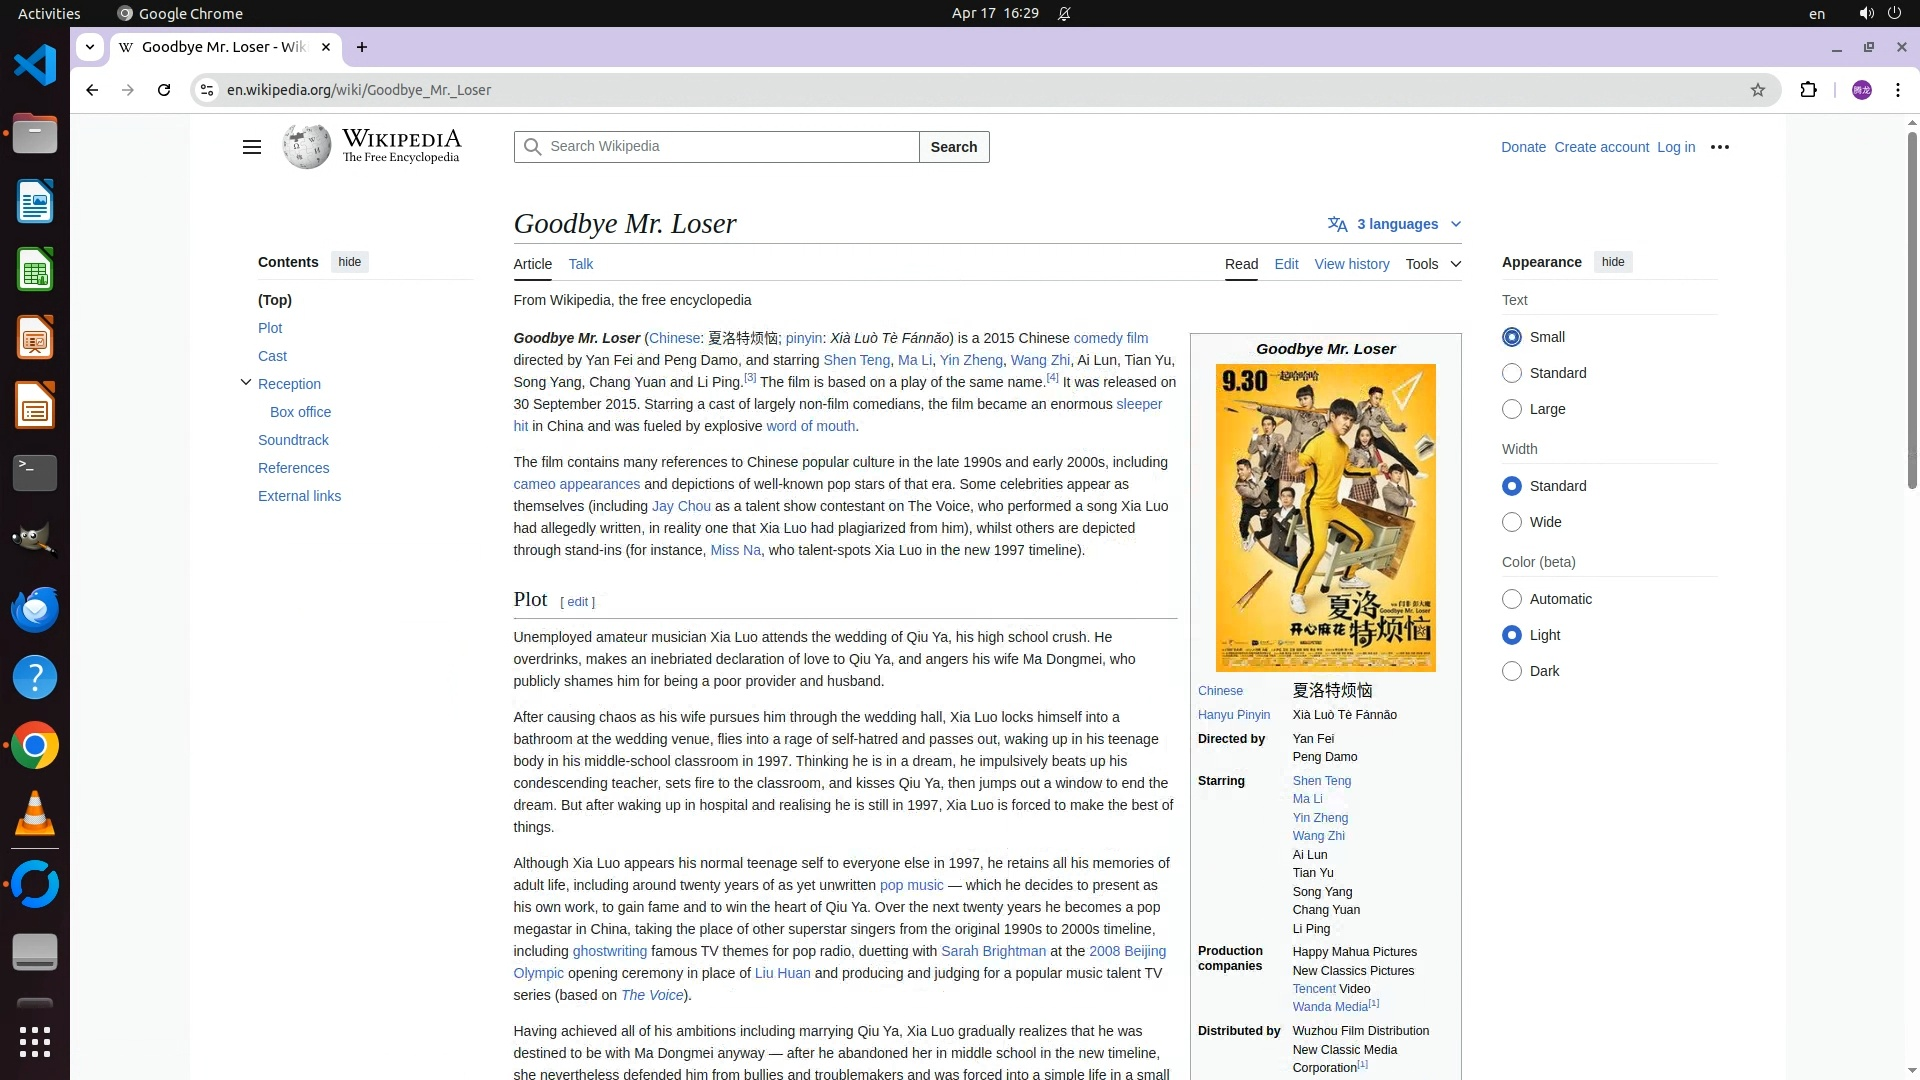Image resolution: width=1920 pixels, height=1080 pixels.
Task: Bookmark this page with the star icon
Action: coord(1758,90)
